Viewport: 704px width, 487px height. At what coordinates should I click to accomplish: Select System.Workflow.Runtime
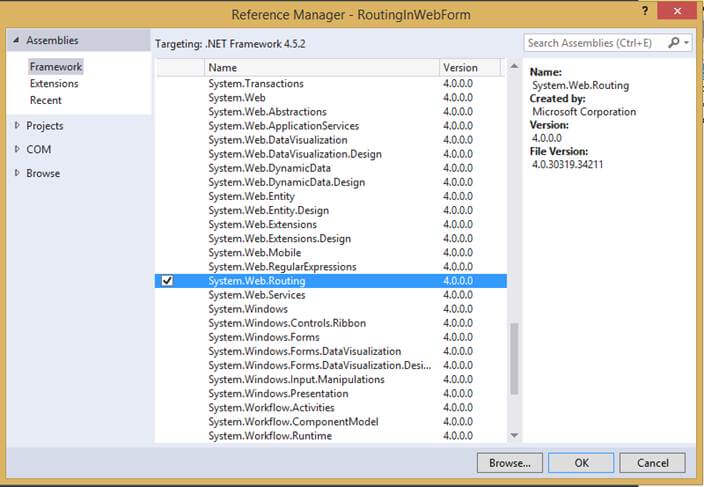click(331, 436)
